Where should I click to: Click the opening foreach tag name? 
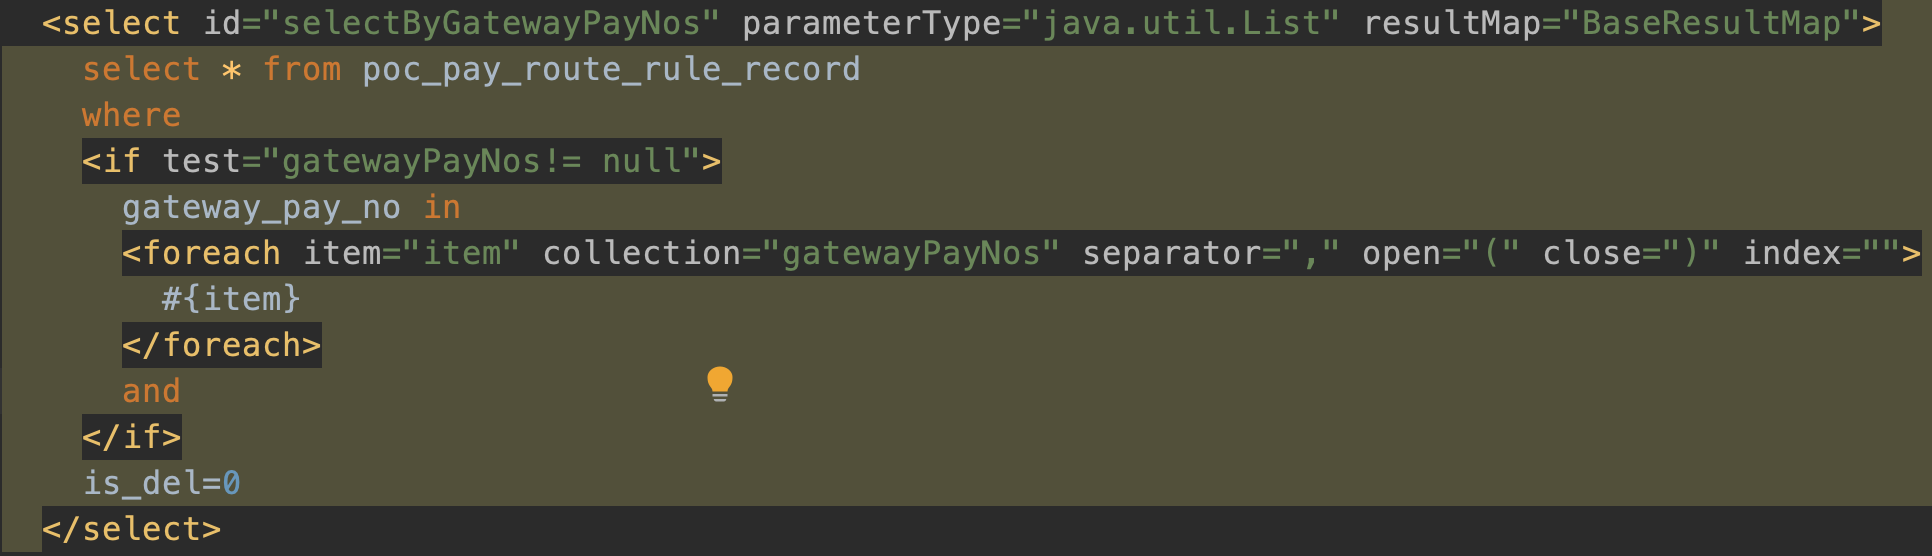click(x=211, y=253)
